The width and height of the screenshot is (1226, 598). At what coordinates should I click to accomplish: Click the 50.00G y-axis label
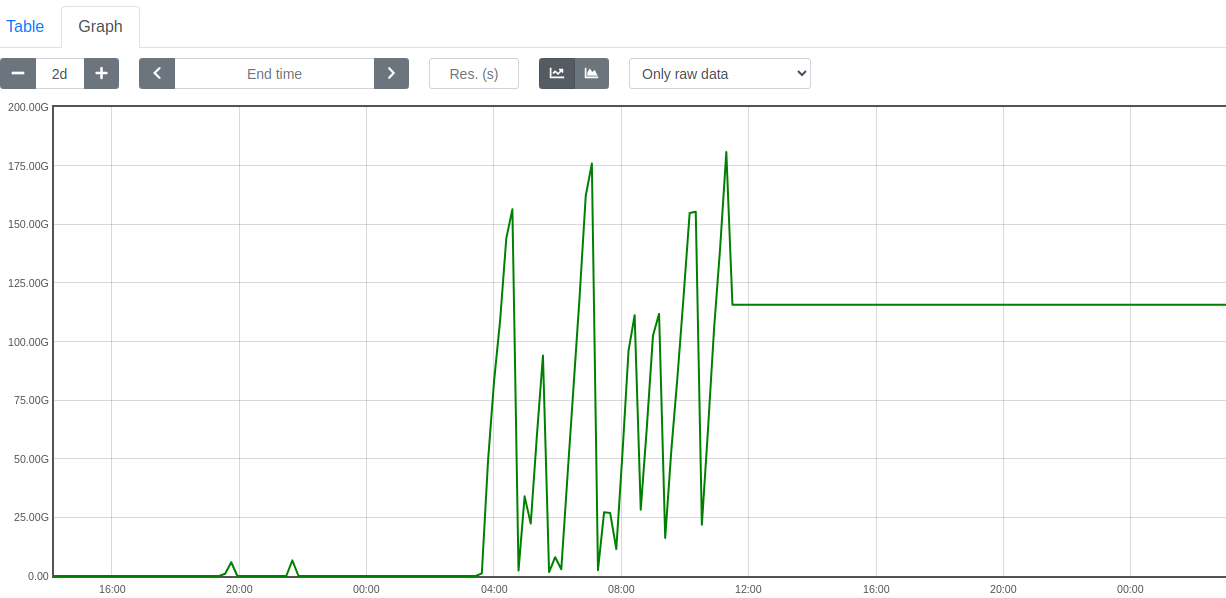(31, 459)
